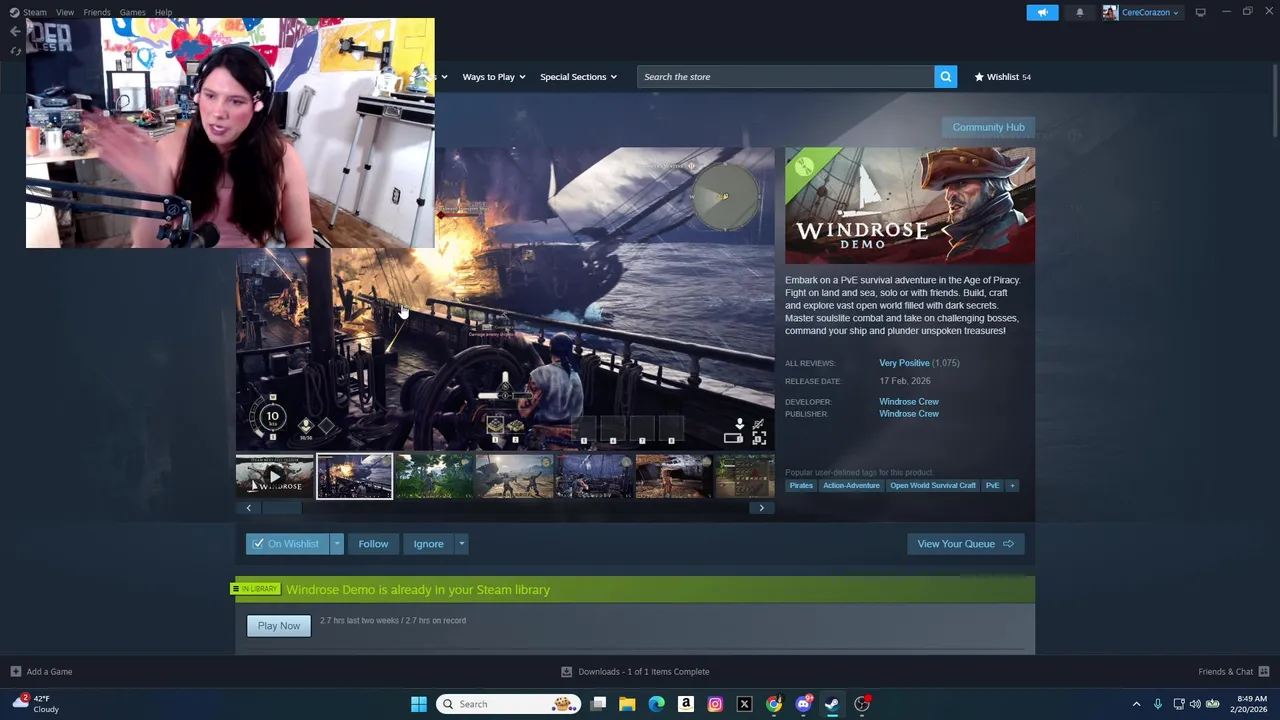This screenshot has height=720, width=1280.
Task: Open the notifications bell
Action: tap(1079, 12)
